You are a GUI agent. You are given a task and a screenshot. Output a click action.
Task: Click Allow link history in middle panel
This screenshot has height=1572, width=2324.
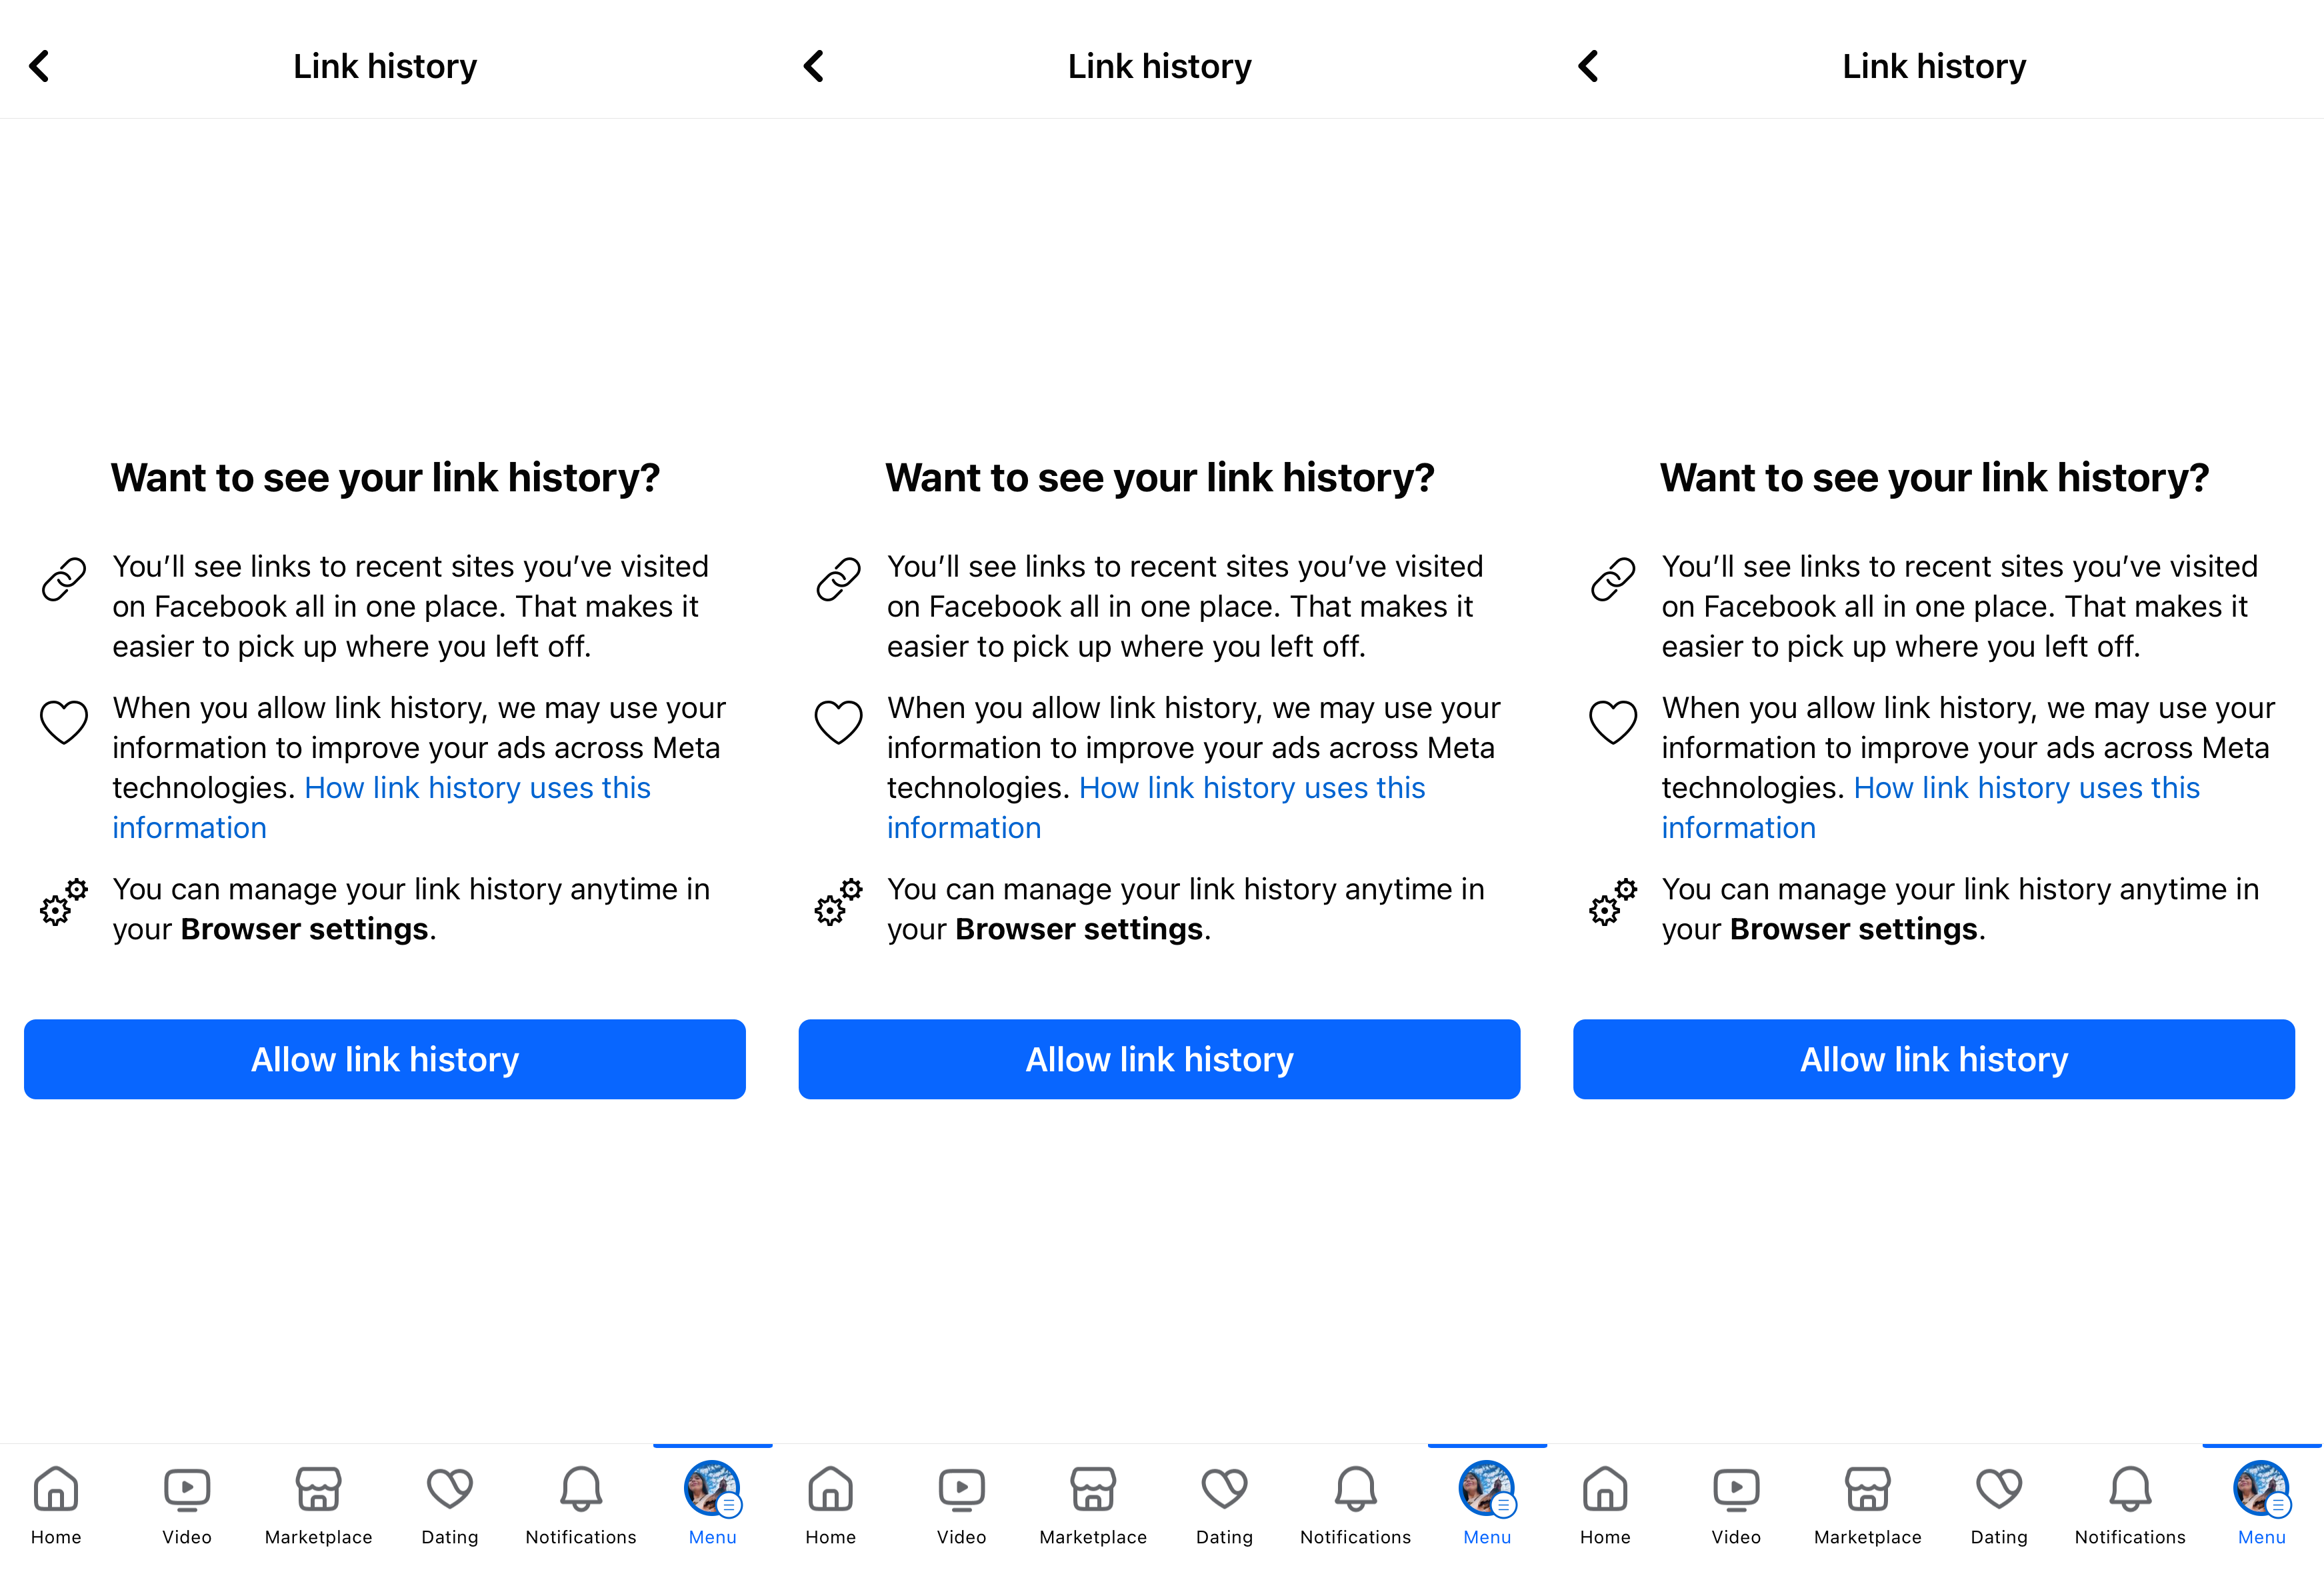click(x=1160, y=1059)
